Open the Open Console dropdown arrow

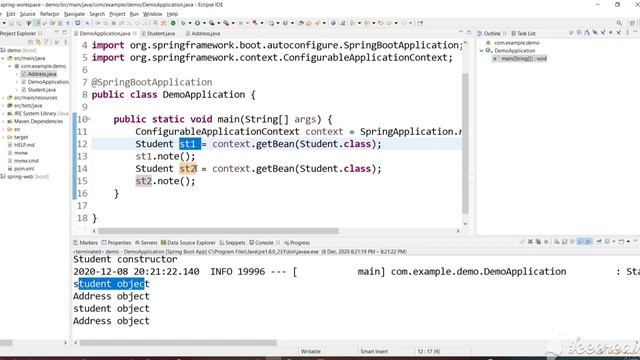(628, 242)
